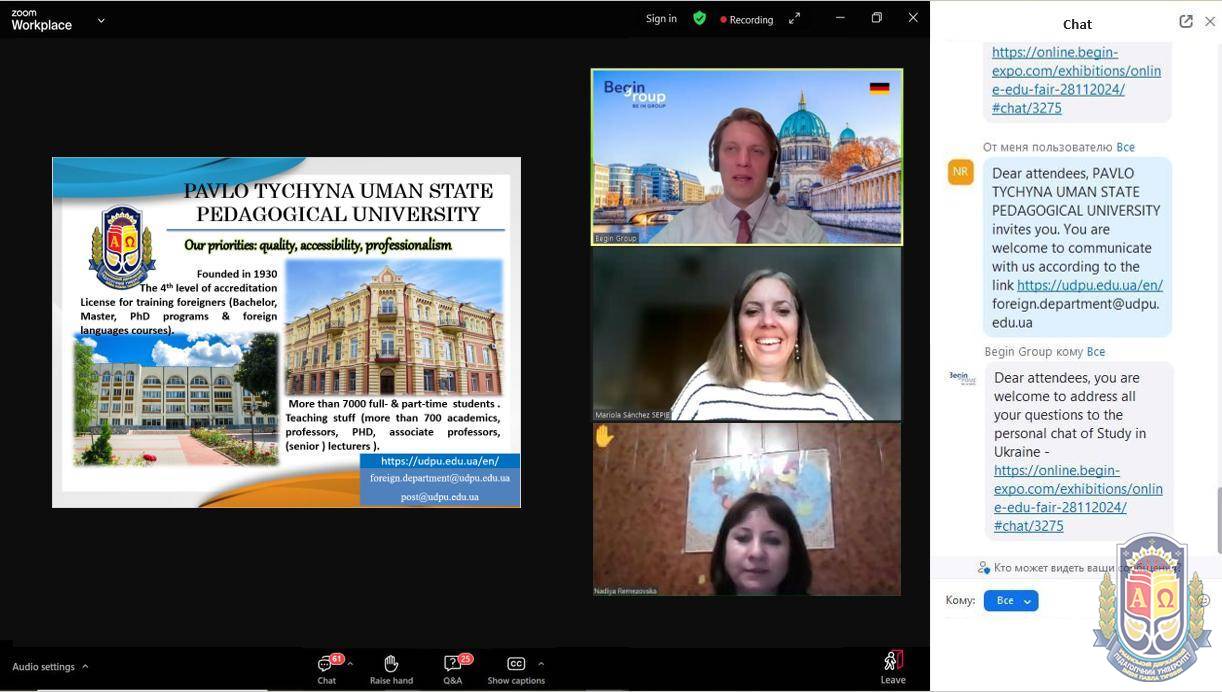Click the https://udpu.edu.ua/en/ link on slide
This screenshot has height=692, width=1222.
click(x=440, y=461)
